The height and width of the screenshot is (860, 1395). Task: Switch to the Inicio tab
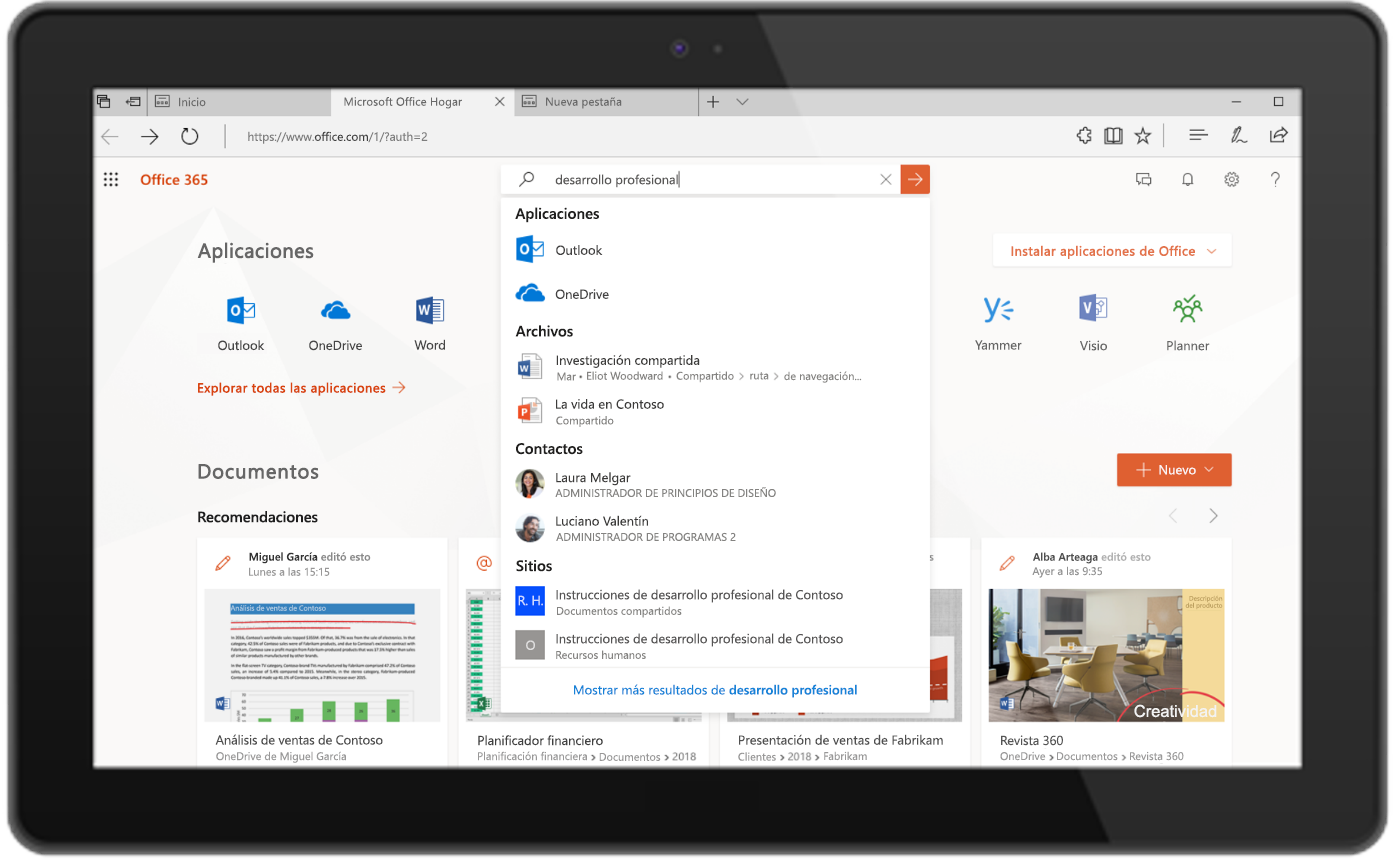pos(238,102)
